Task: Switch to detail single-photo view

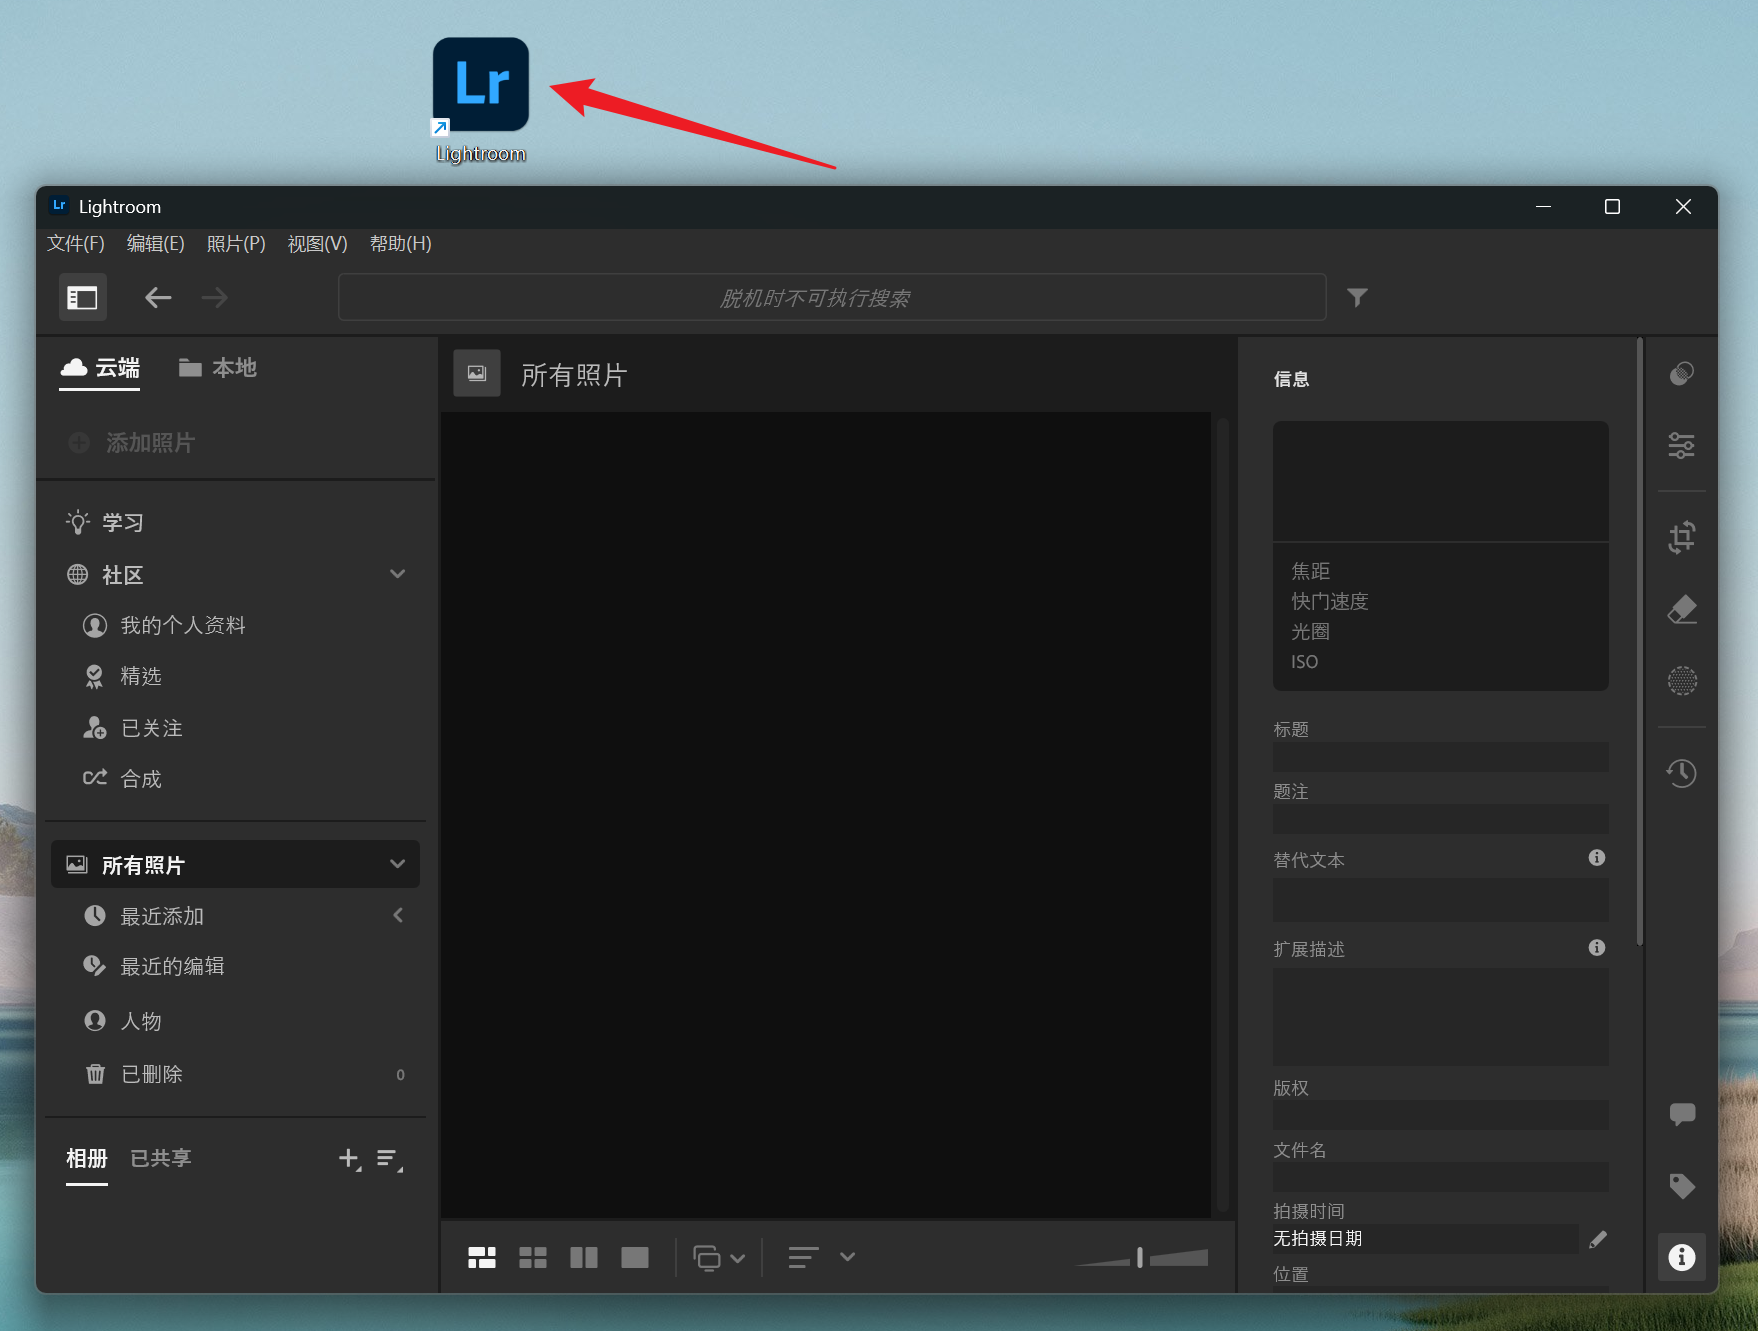Action: pyautogui.click(x=635, y=1257)
